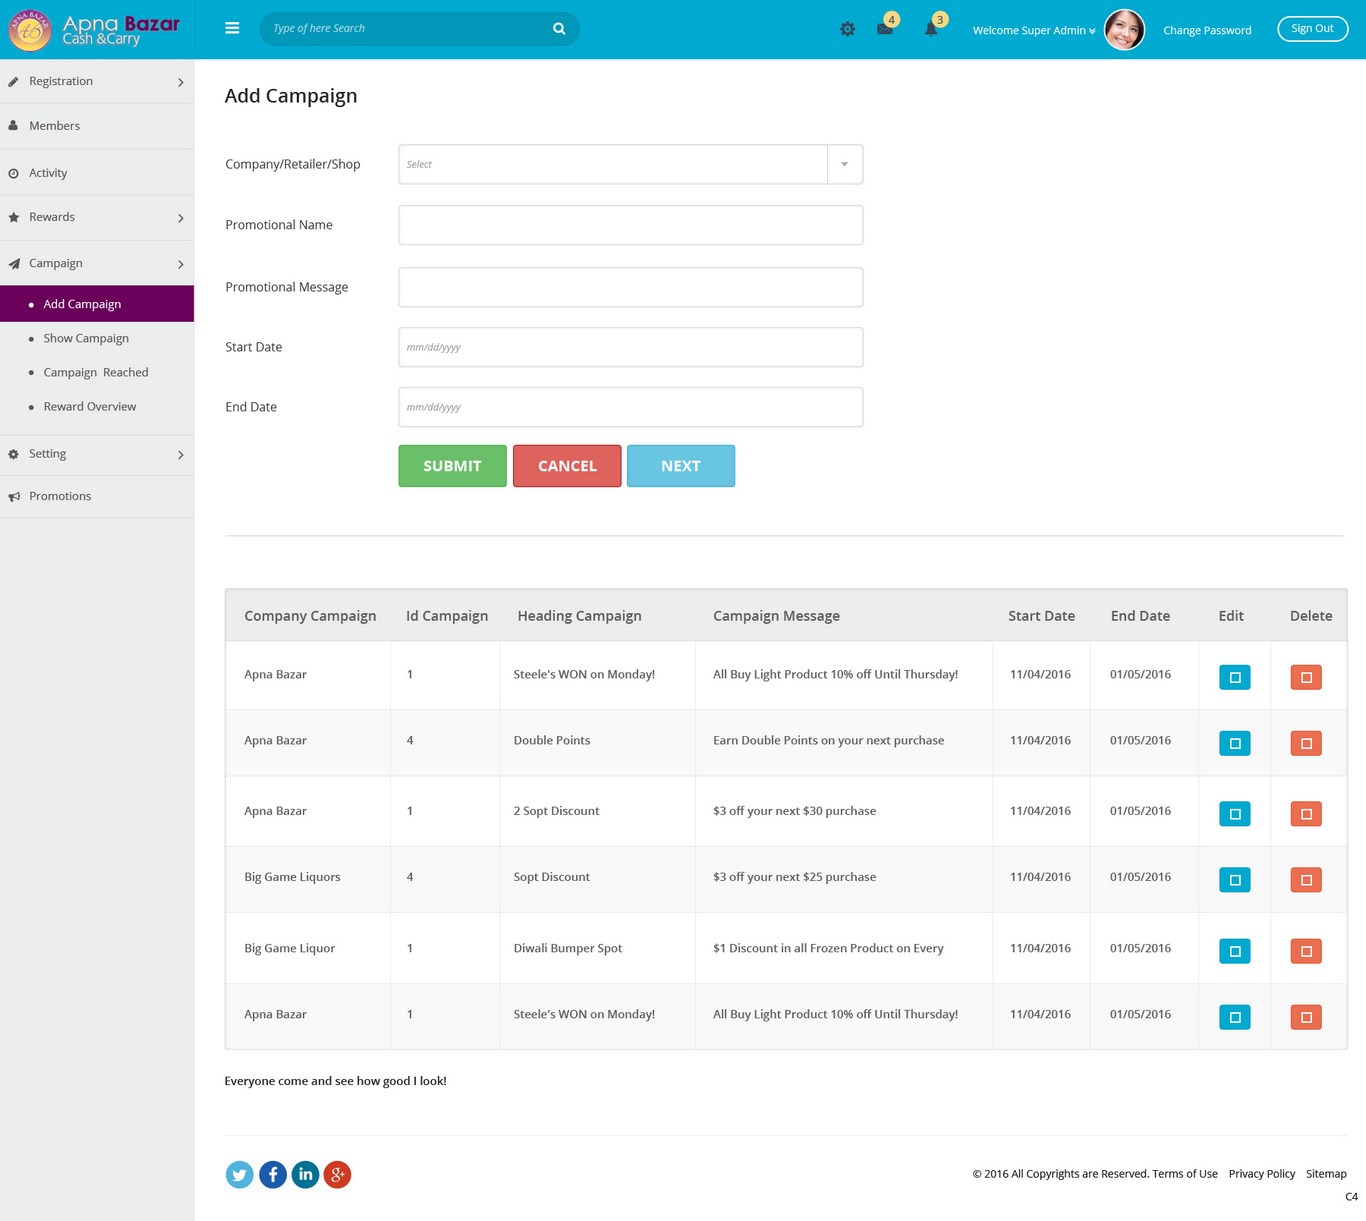The width and height of the screenshot is (1366, 1221).
Task: Click the Company Campaign column header
Action: click(x=310, y=616)
